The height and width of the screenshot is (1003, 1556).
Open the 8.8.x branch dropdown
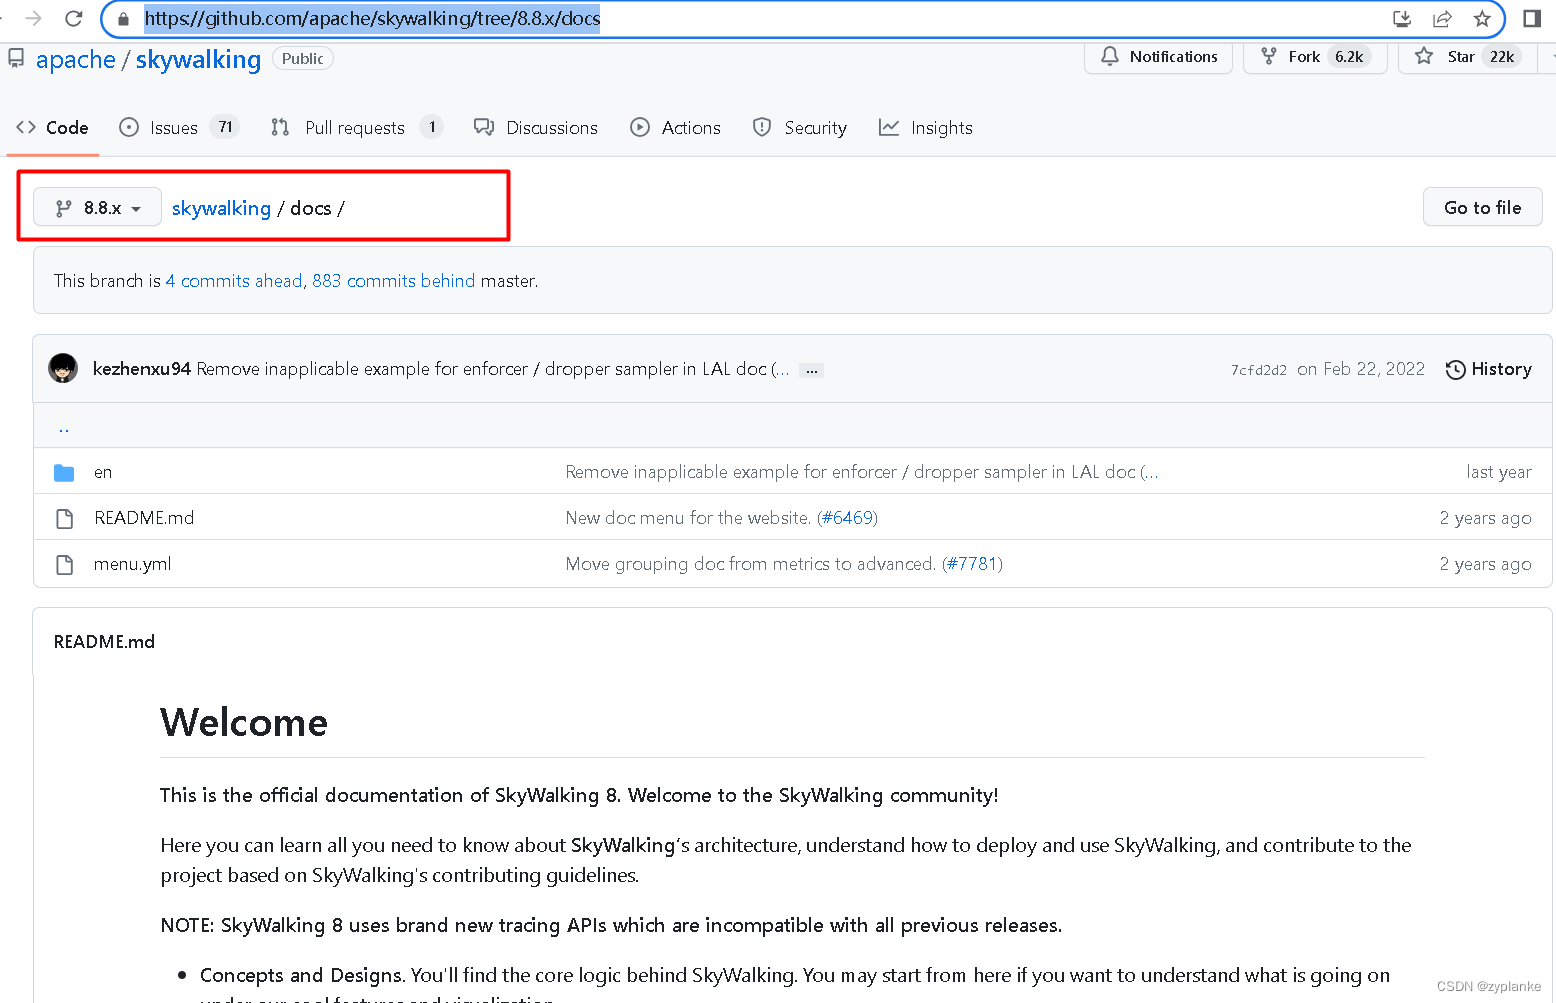(97, 207)
